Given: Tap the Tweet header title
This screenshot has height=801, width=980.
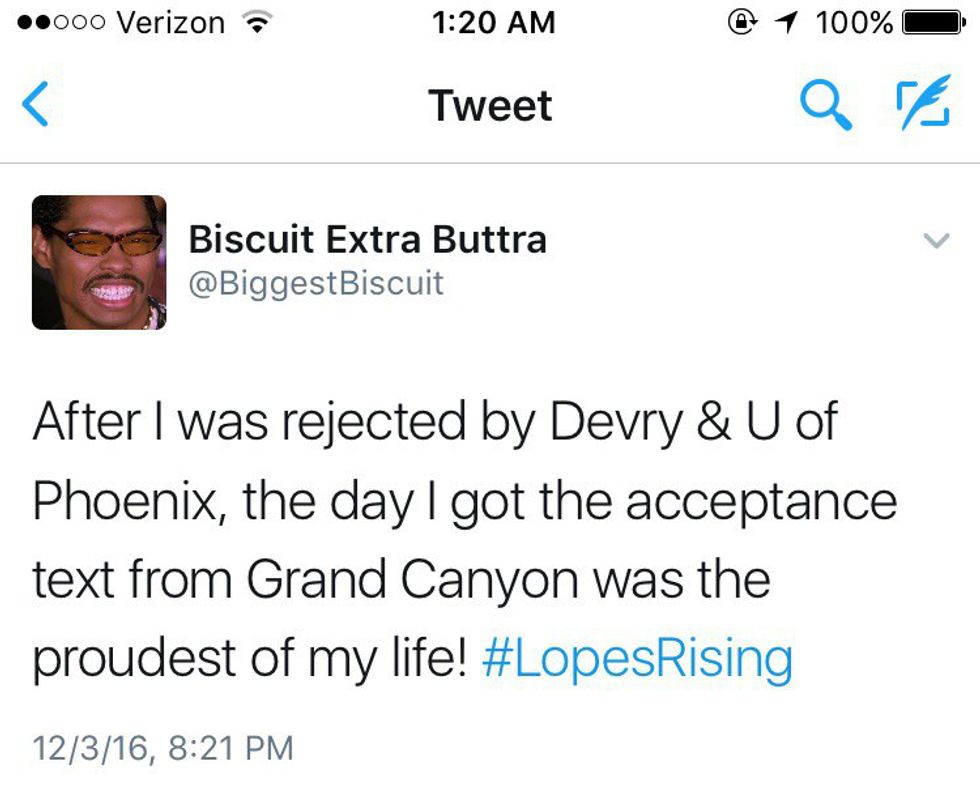Looking at the screenshot, I should point(490,105).
